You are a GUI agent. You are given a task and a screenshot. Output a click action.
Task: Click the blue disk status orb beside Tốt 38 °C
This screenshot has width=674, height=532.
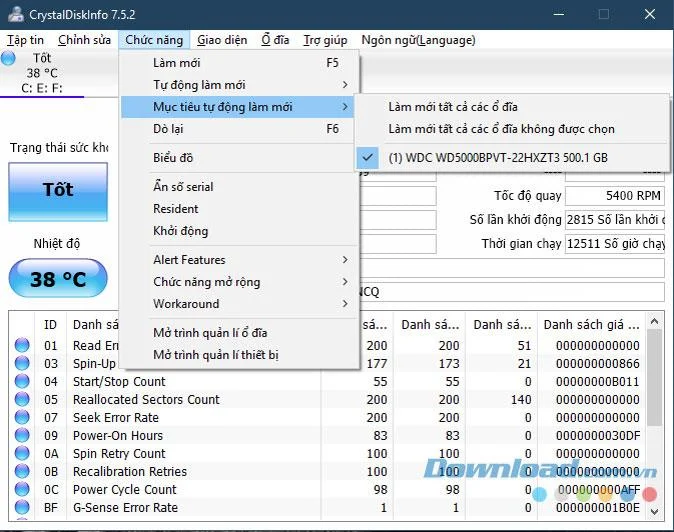(8, 58)
